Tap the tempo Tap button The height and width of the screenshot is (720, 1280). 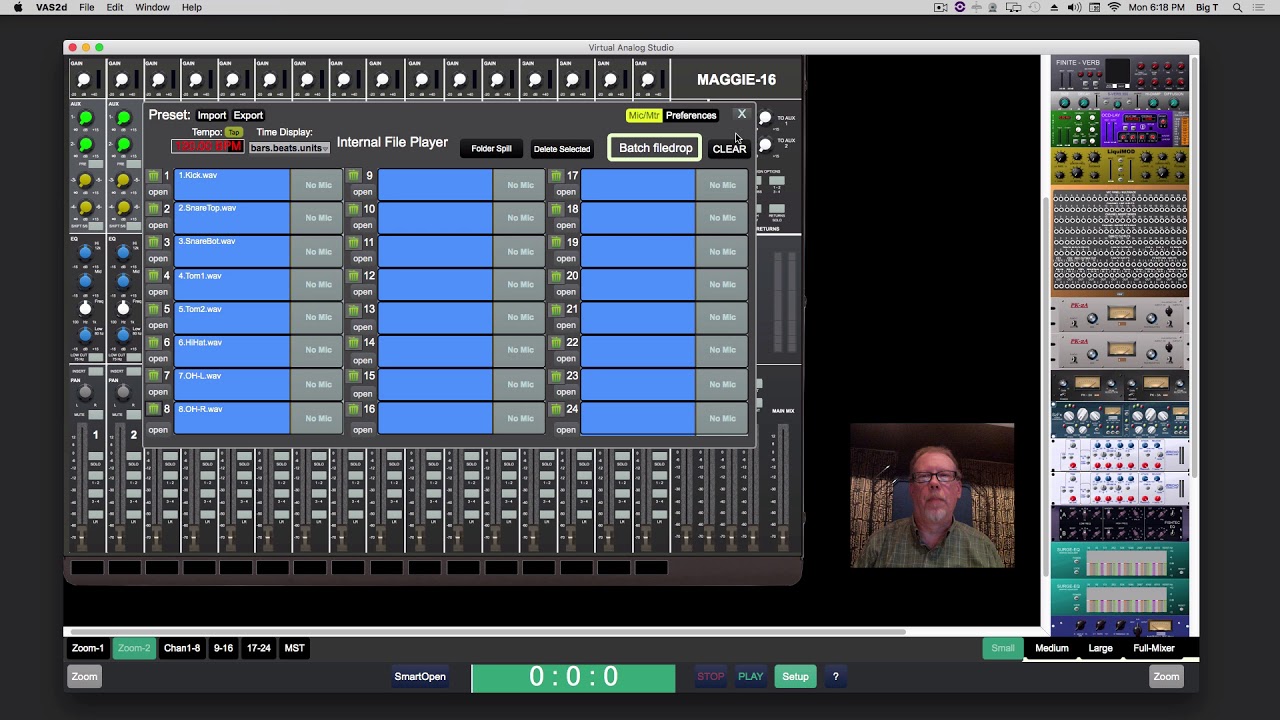tap(234, 132)
